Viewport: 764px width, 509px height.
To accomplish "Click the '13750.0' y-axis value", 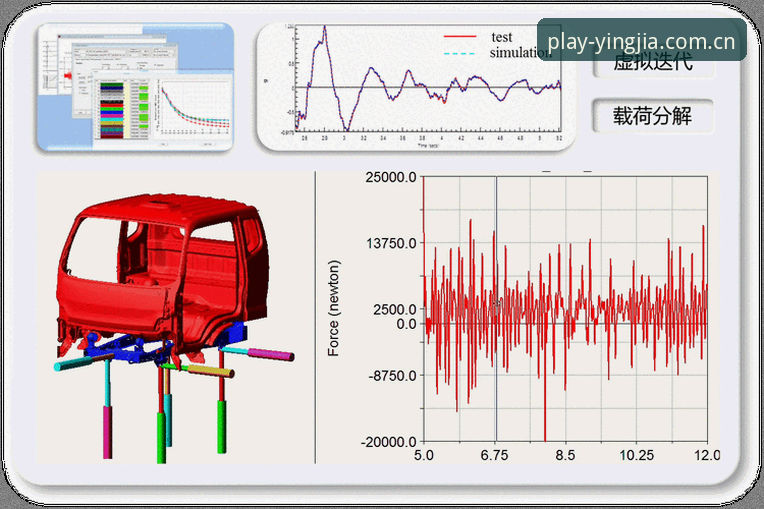I will coord(391,243).
